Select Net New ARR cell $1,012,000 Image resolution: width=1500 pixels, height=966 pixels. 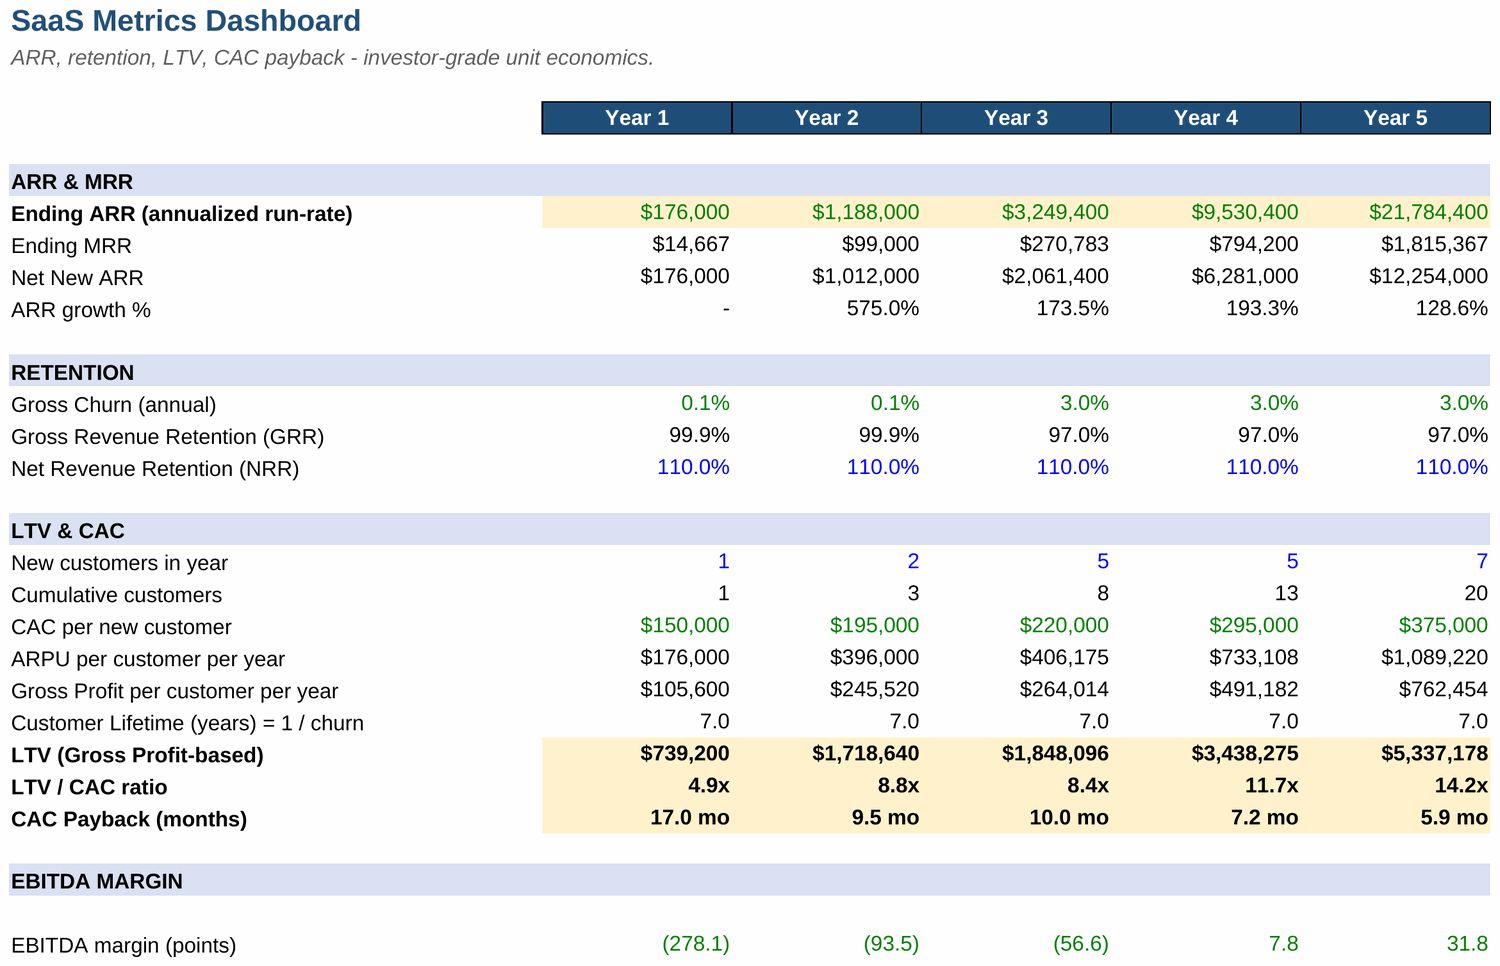point(827,276)
